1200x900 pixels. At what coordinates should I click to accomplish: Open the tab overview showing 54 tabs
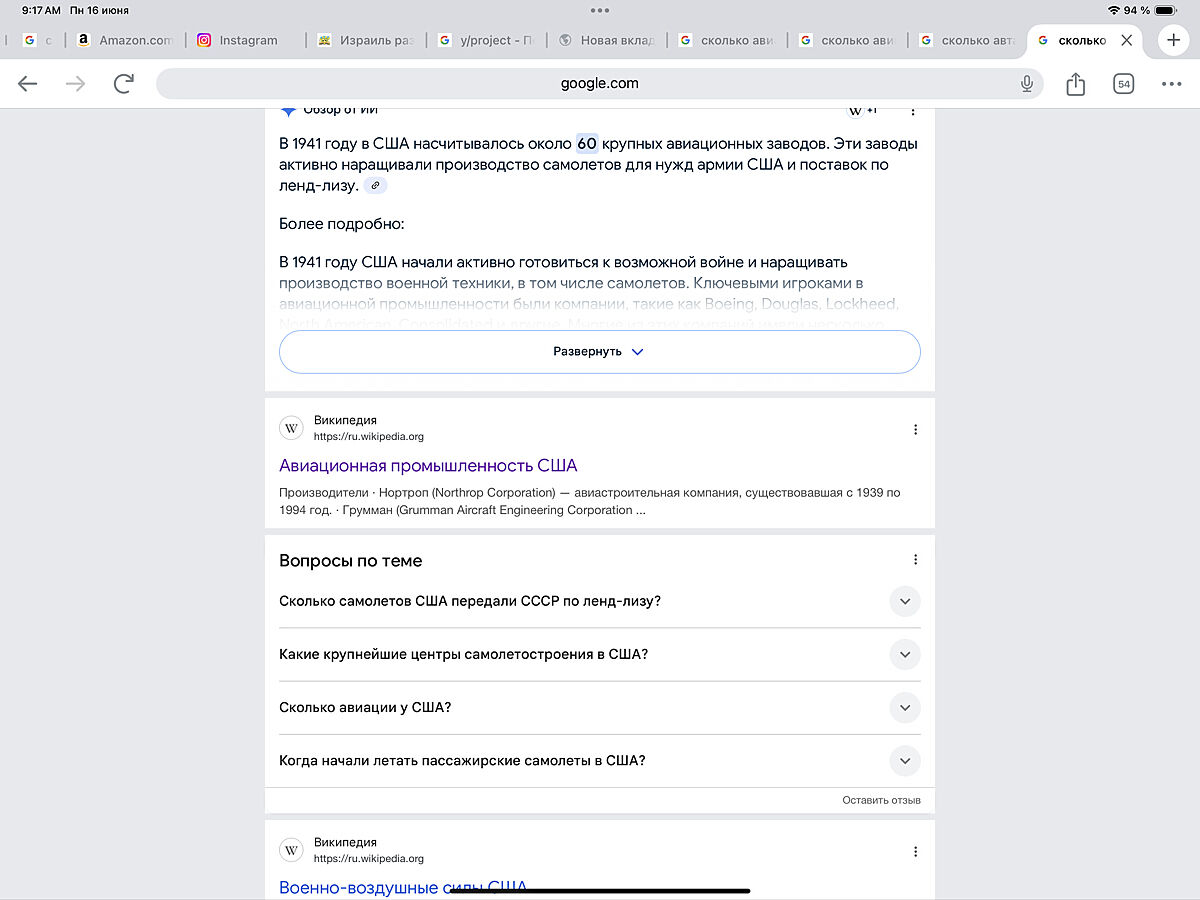[1124, 84]
